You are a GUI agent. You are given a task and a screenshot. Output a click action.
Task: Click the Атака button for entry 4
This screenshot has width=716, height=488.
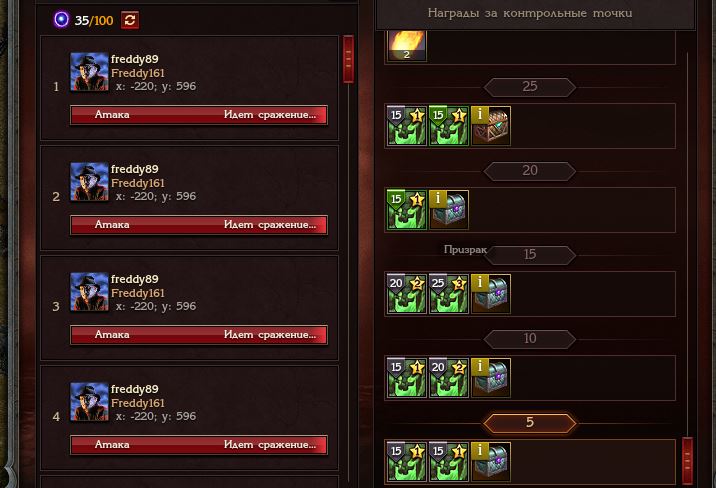point(199,445)
